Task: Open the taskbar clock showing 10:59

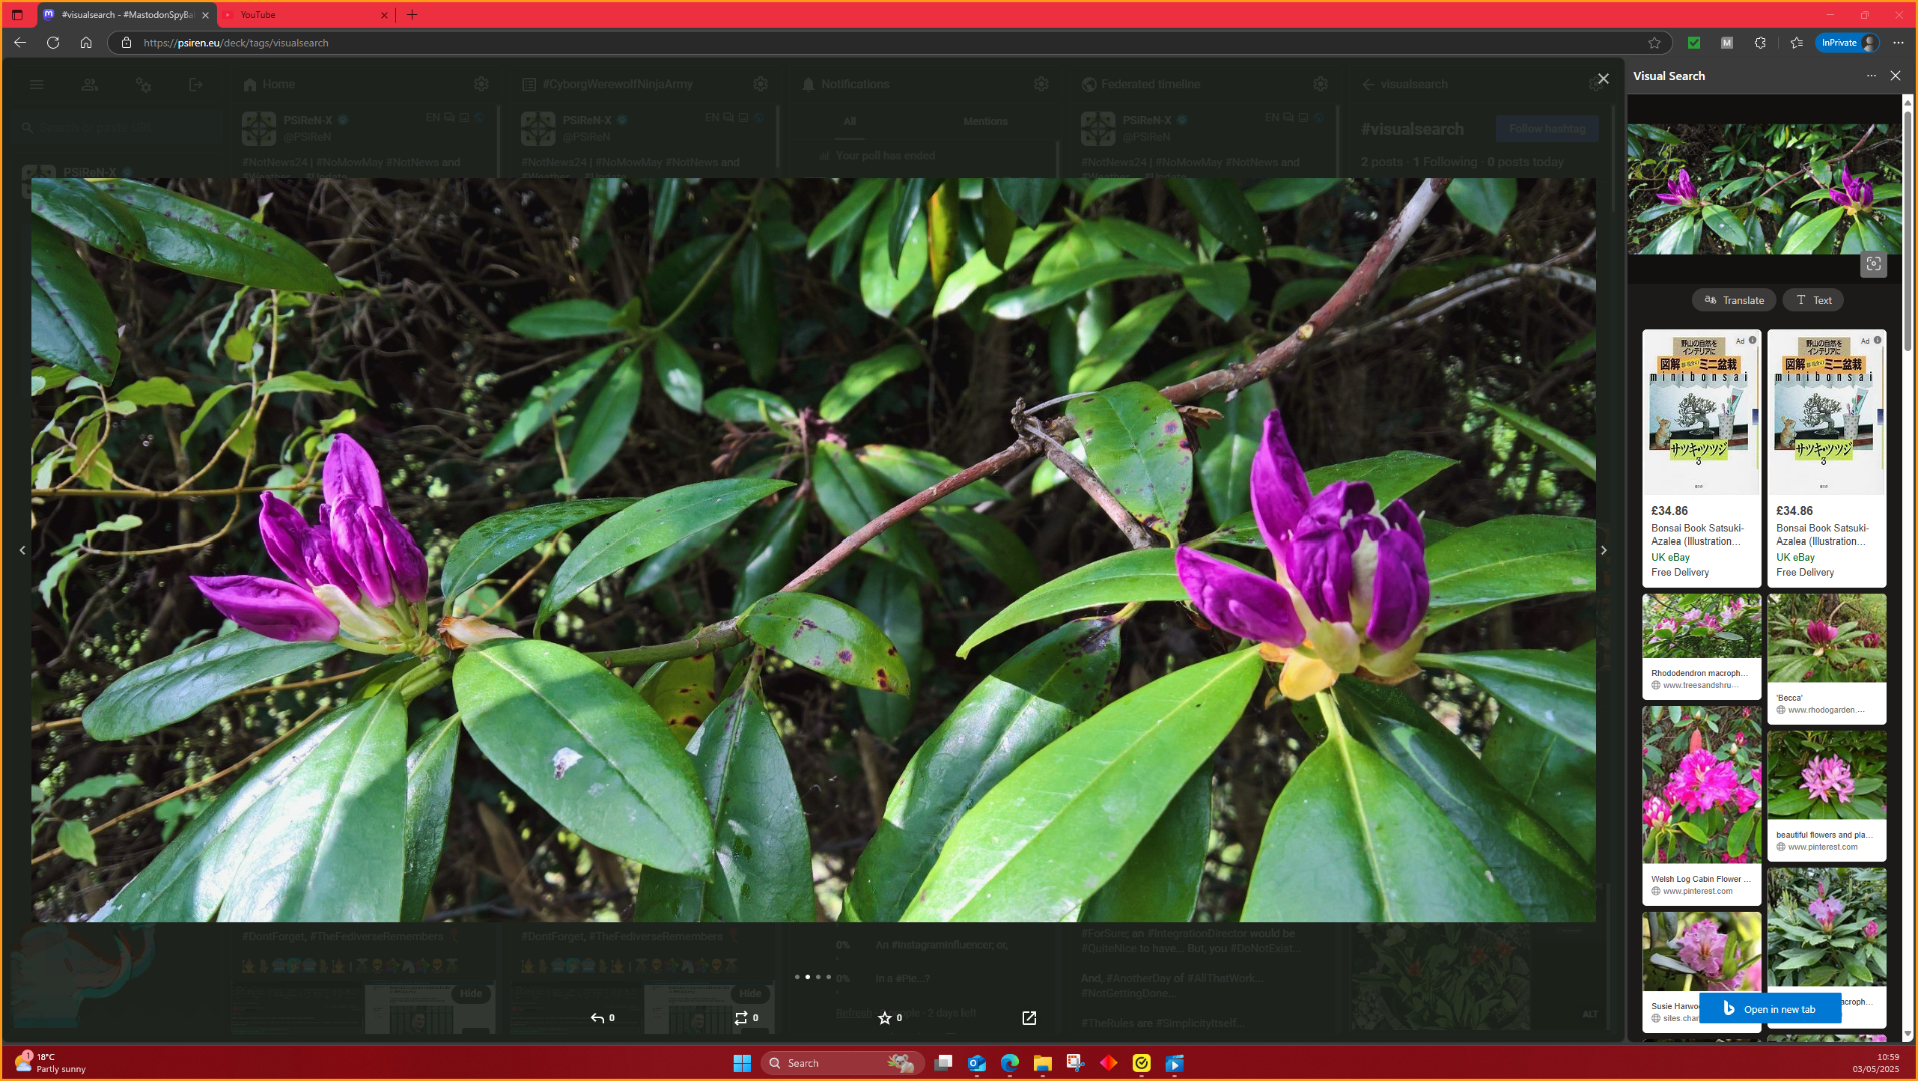Action: 1876,1063
